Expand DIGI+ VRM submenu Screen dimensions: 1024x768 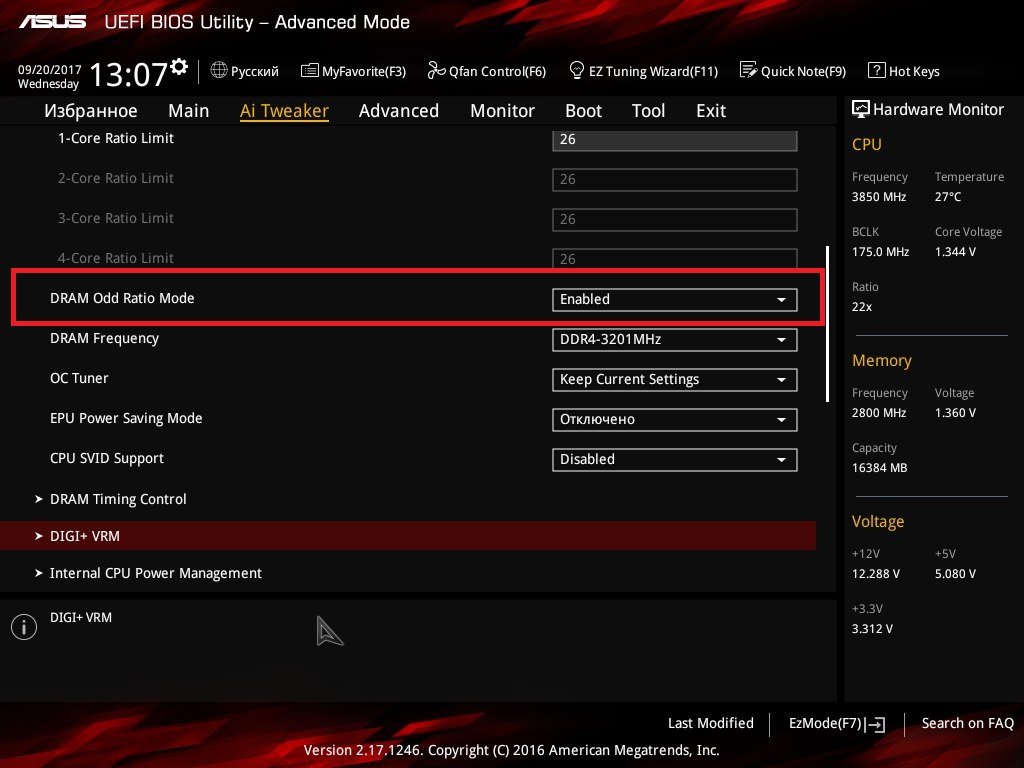408,536
